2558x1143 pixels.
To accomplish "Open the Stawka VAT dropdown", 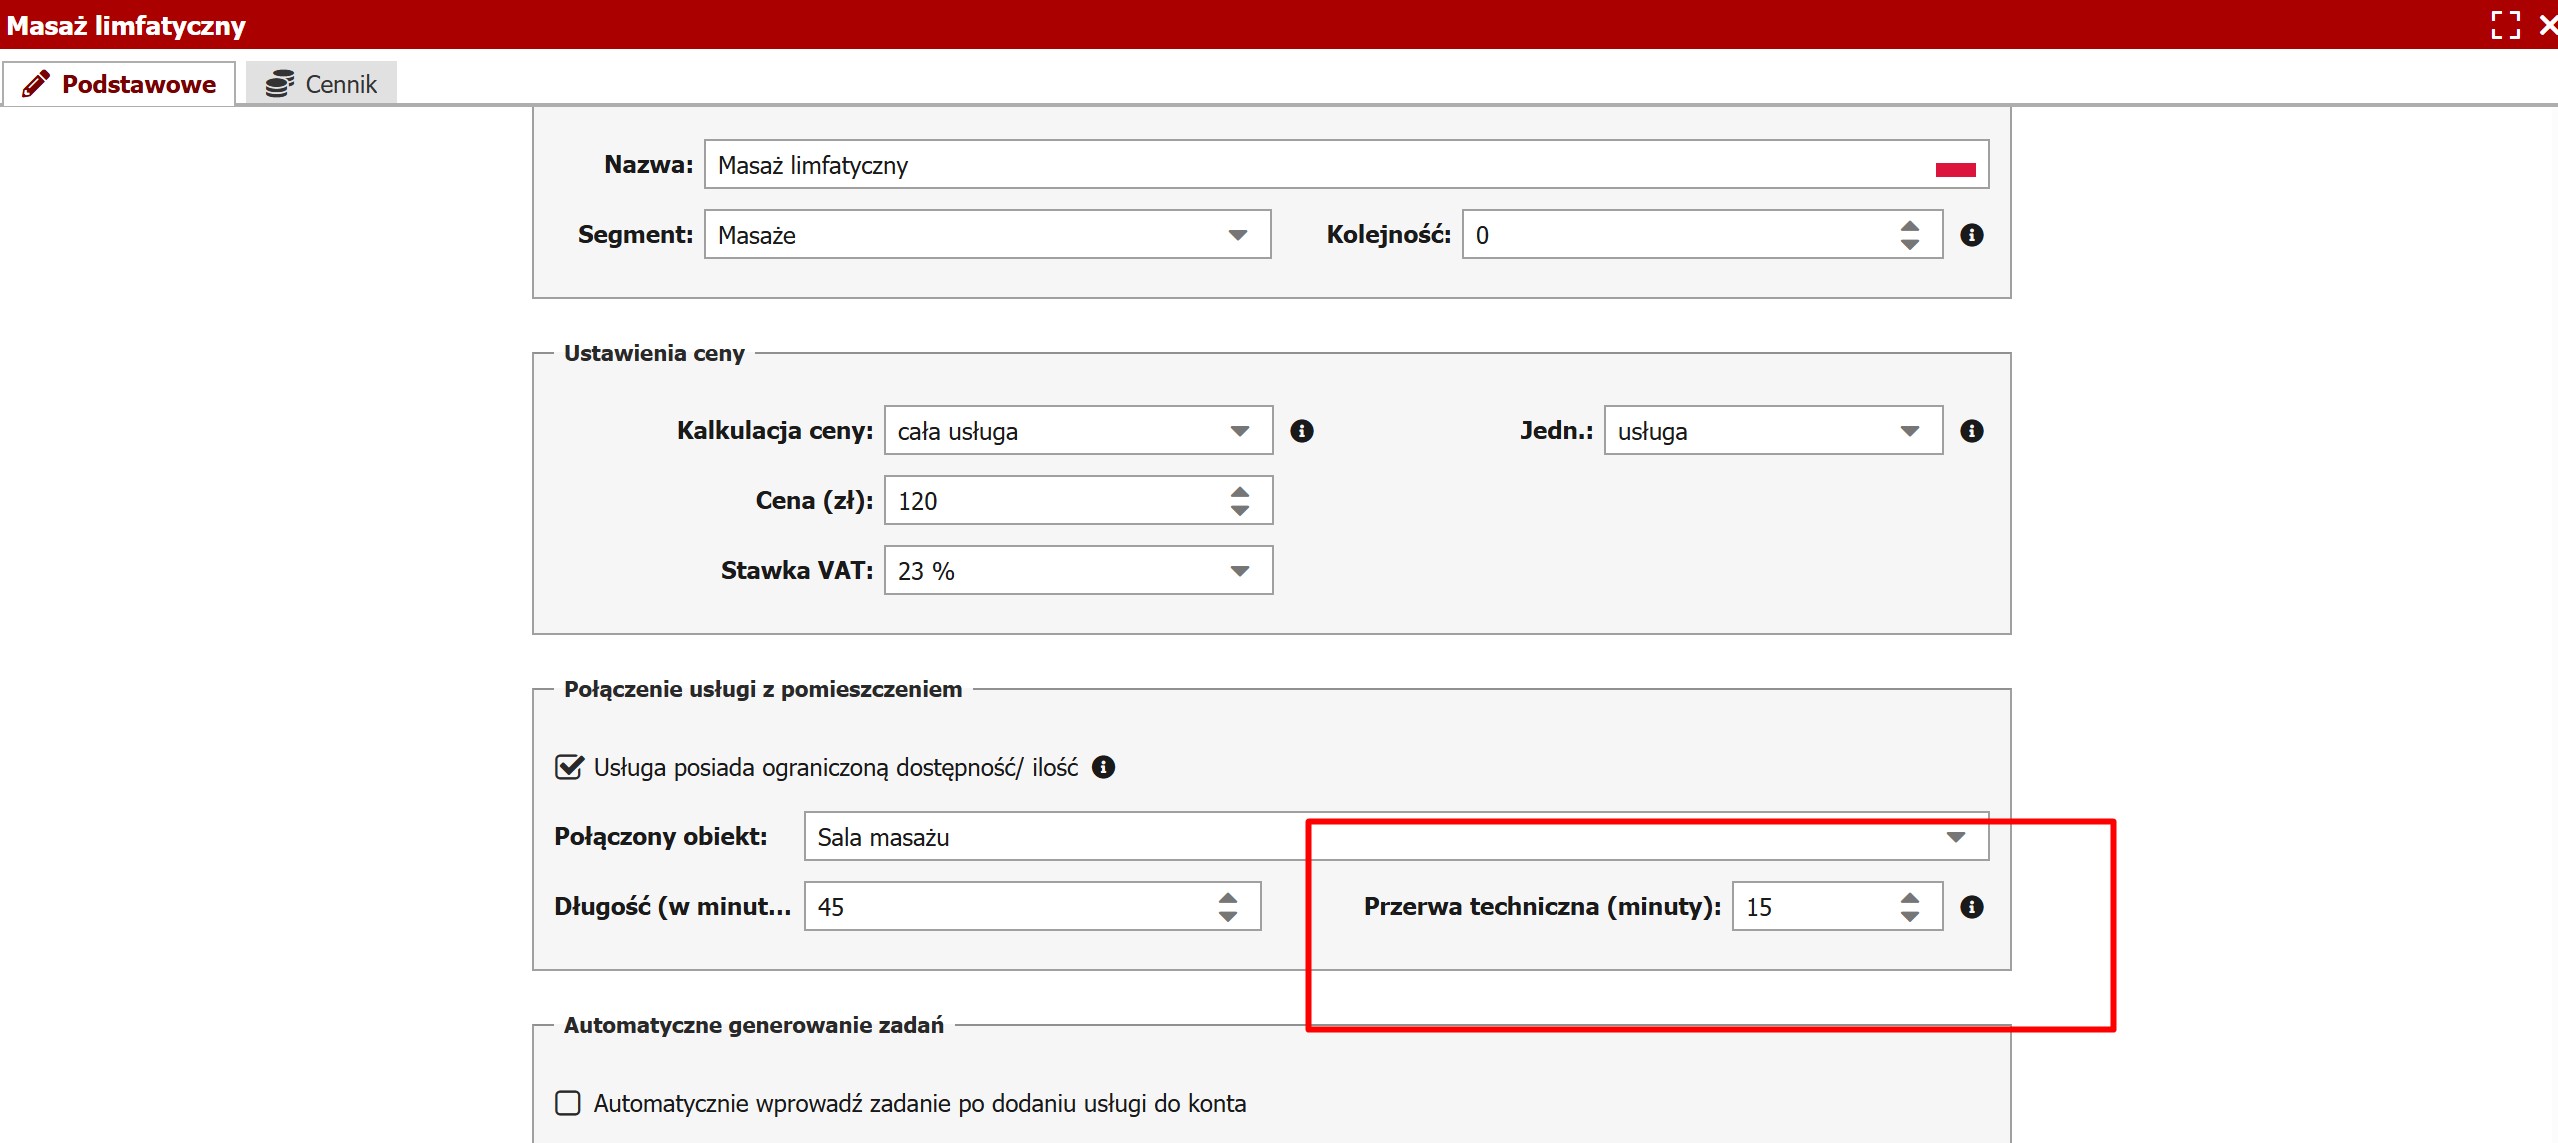I will click(1239, 571).
